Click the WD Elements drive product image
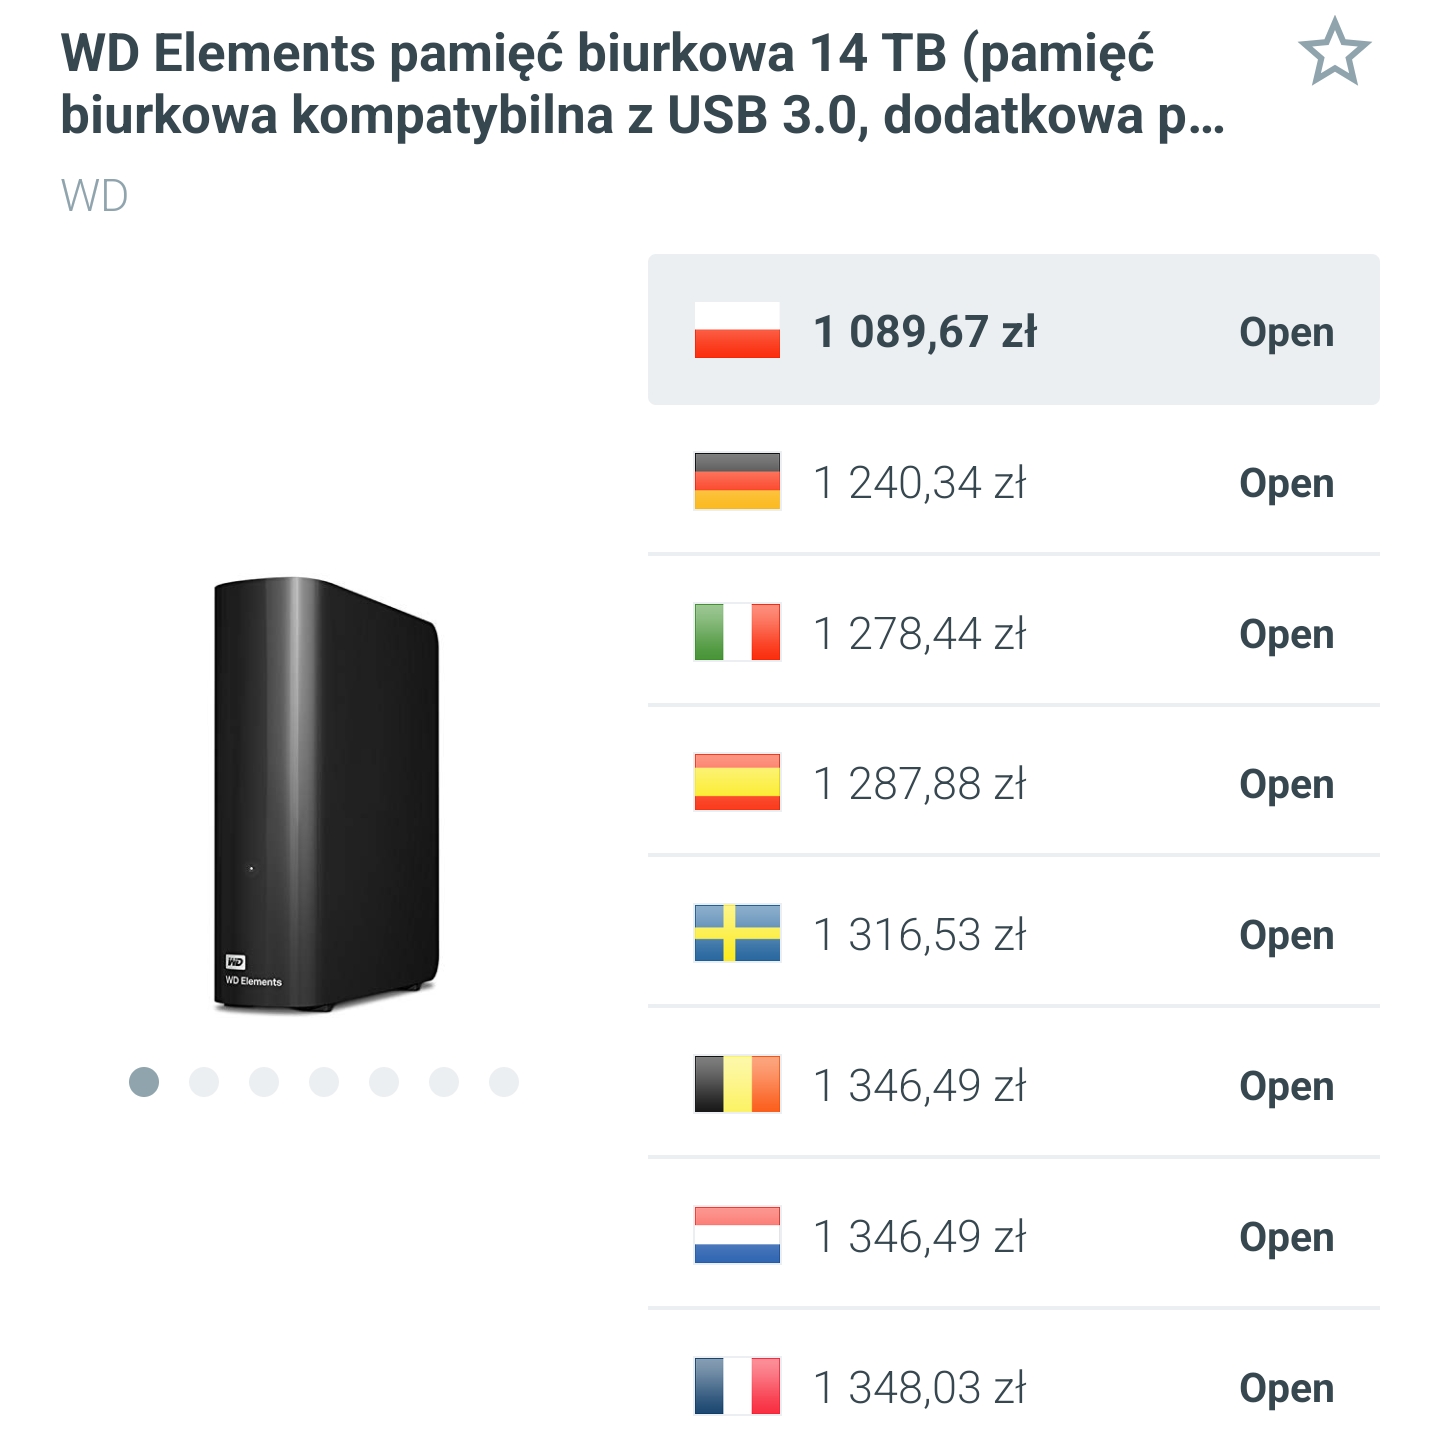The image size is (1440, 1451). (325, 795)
